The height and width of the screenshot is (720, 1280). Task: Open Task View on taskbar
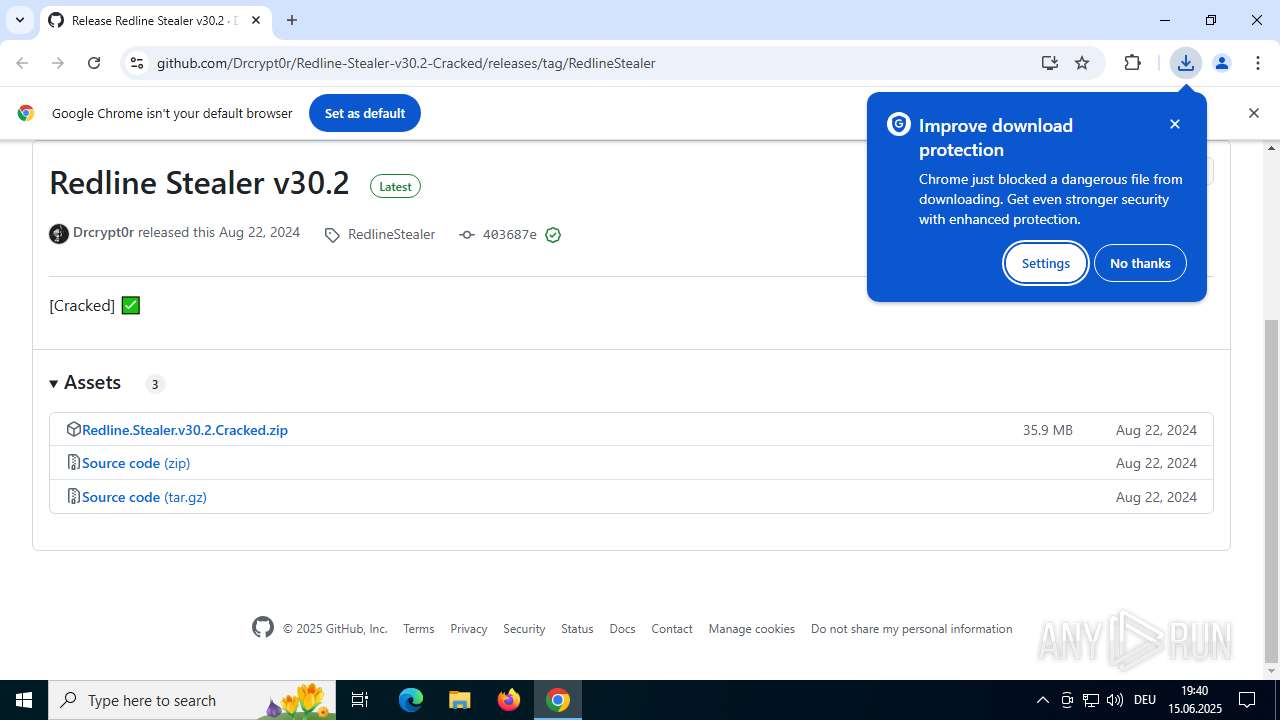pos(361,700)
